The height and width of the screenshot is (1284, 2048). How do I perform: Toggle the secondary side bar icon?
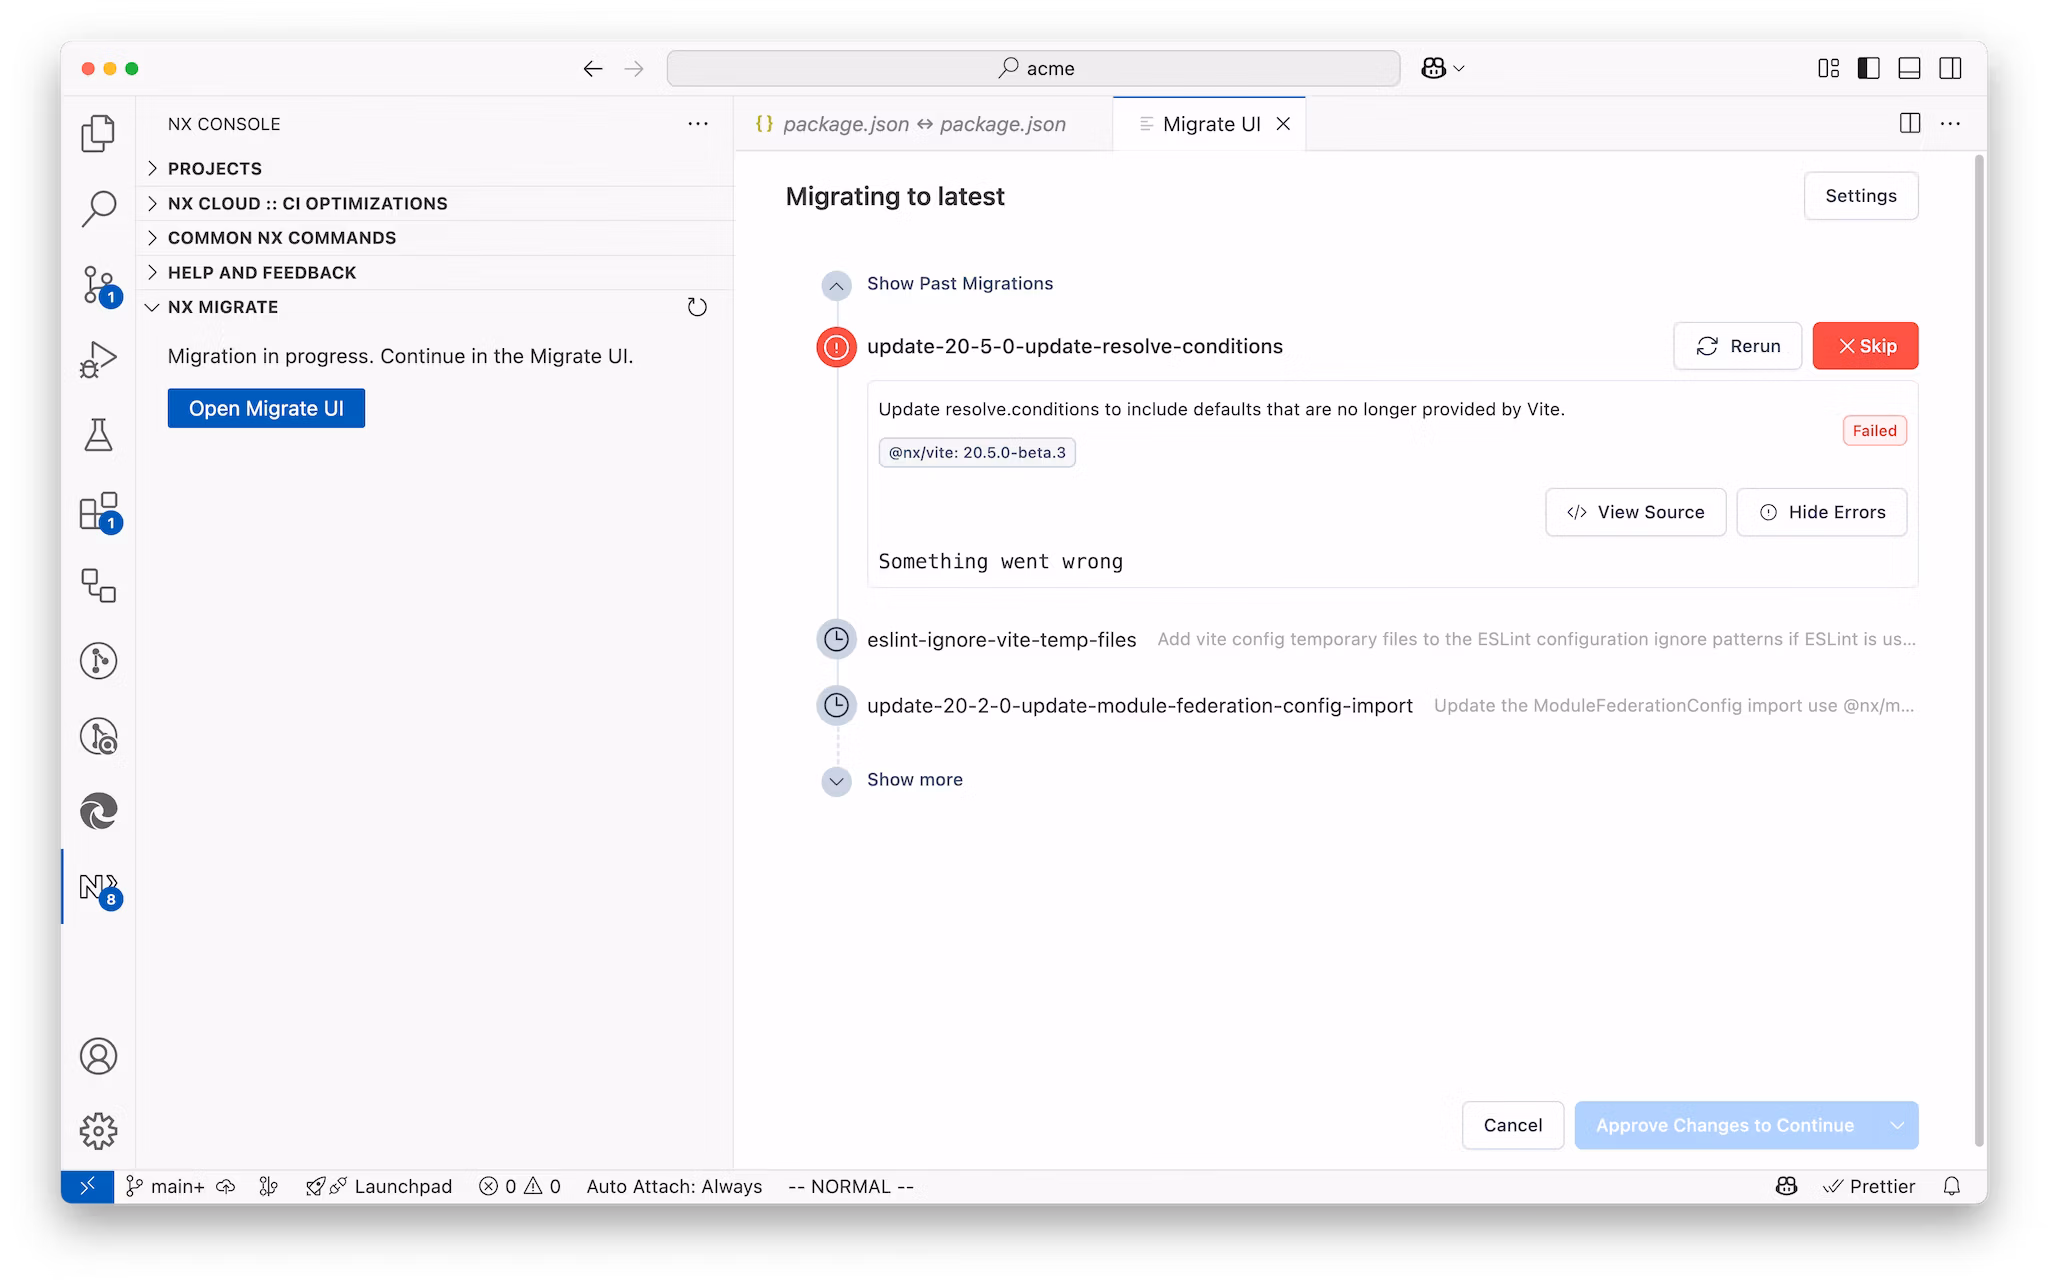tap(1950, 68)
